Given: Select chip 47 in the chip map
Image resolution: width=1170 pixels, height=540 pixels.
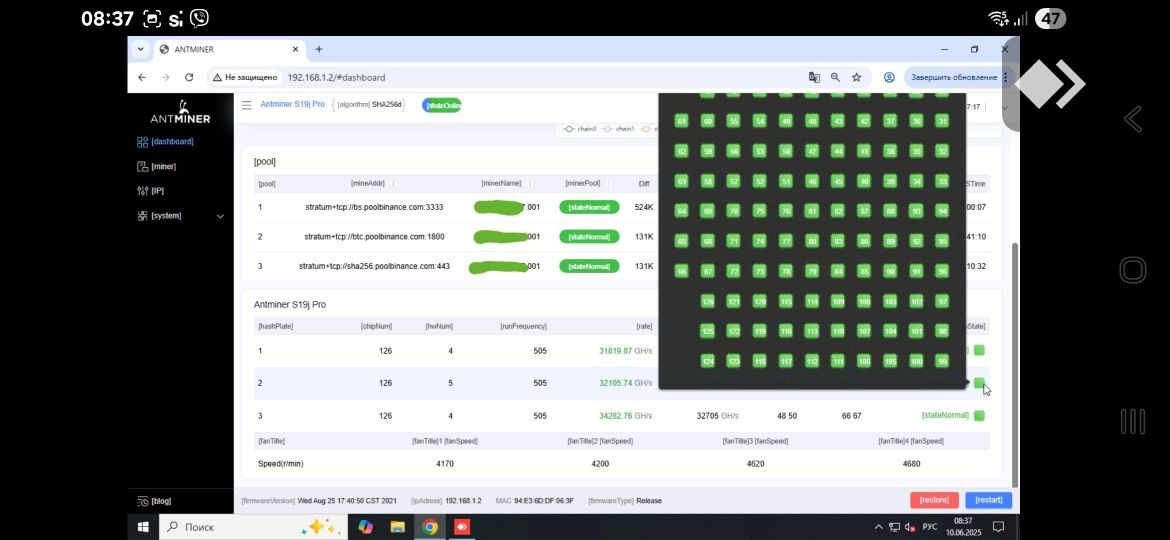Looking at the screenshot, I should [x=812, y=151].
